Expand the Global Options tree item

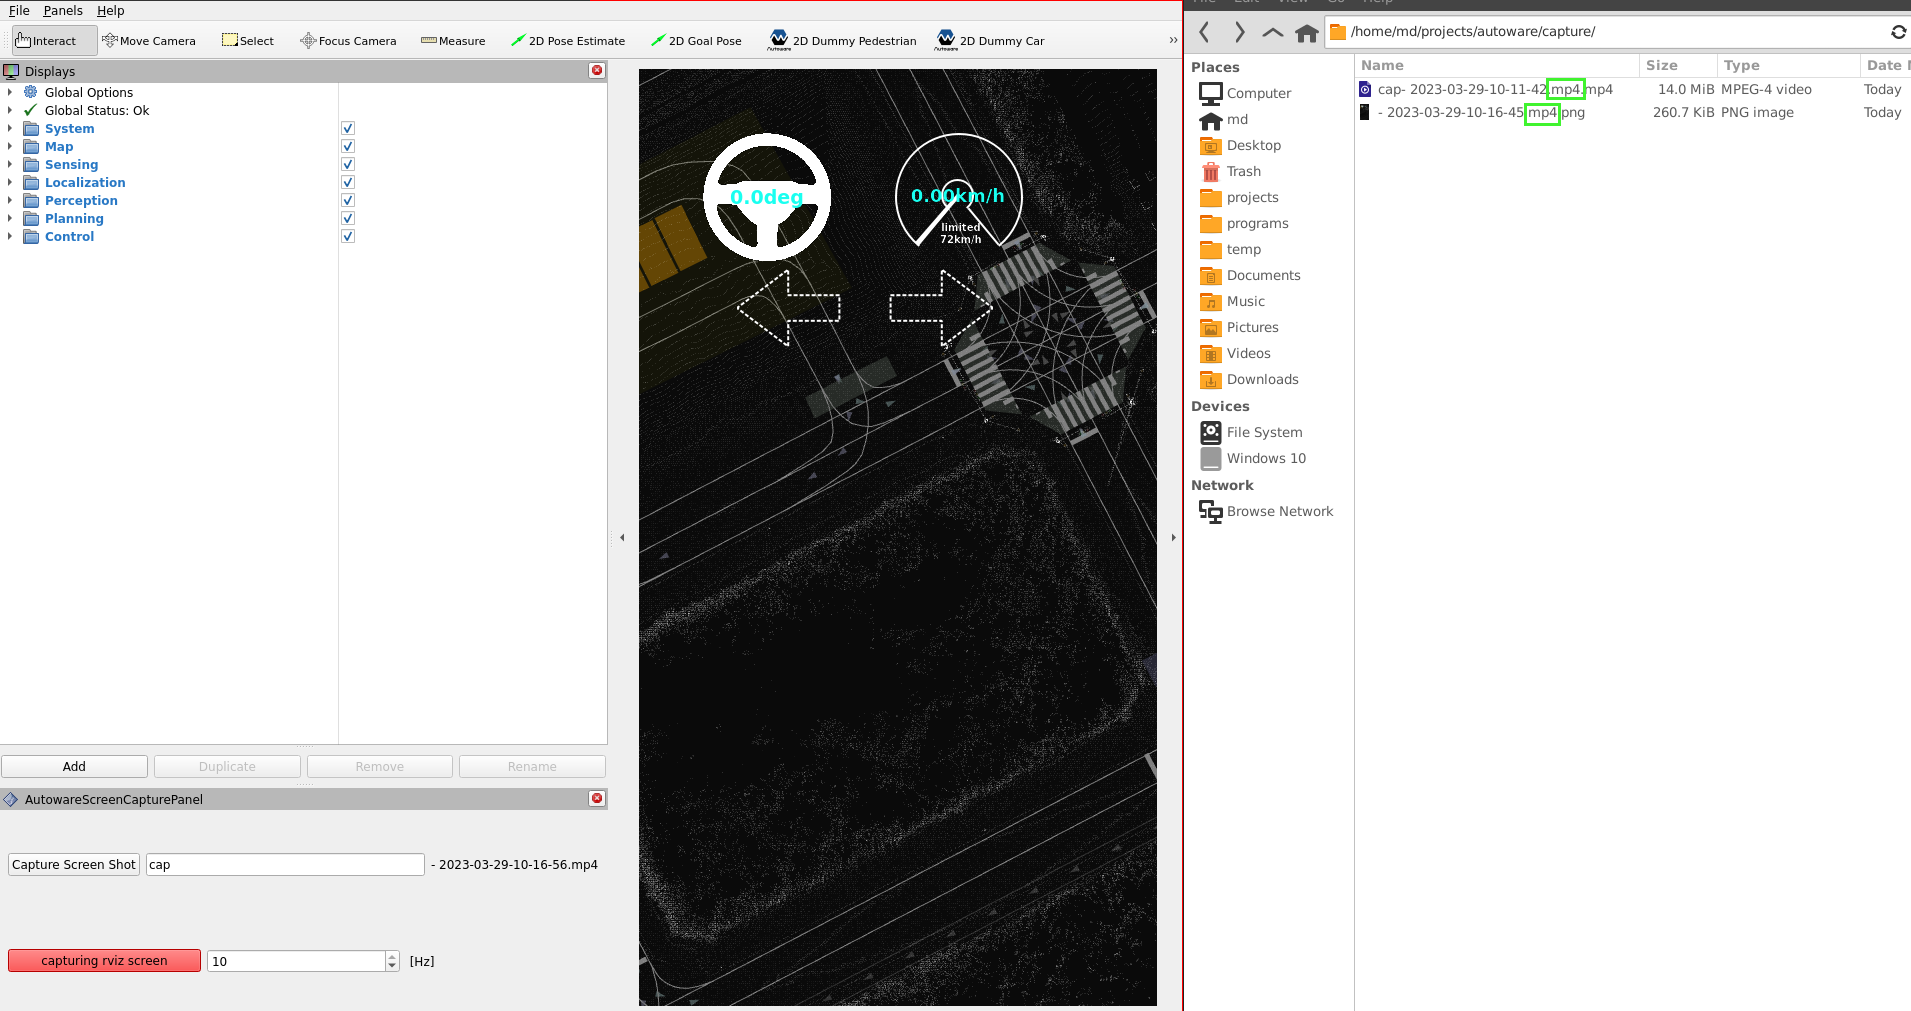pyautogui.click(x=10, y=92)
